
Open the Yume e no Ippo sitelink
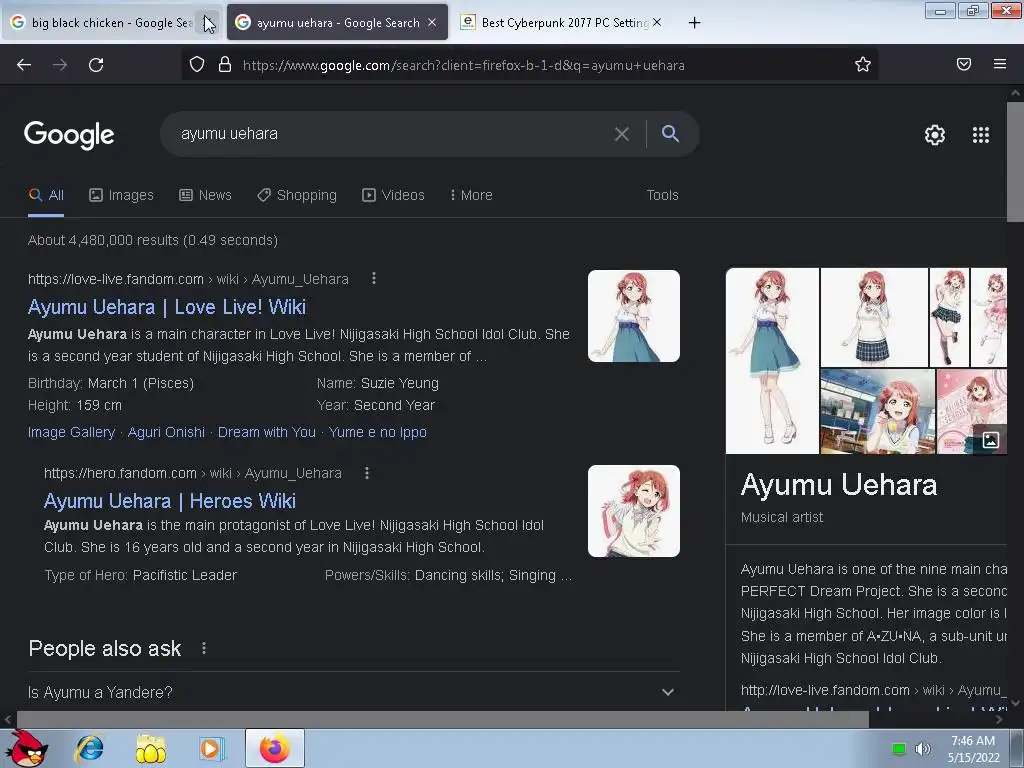coord(377,432)
